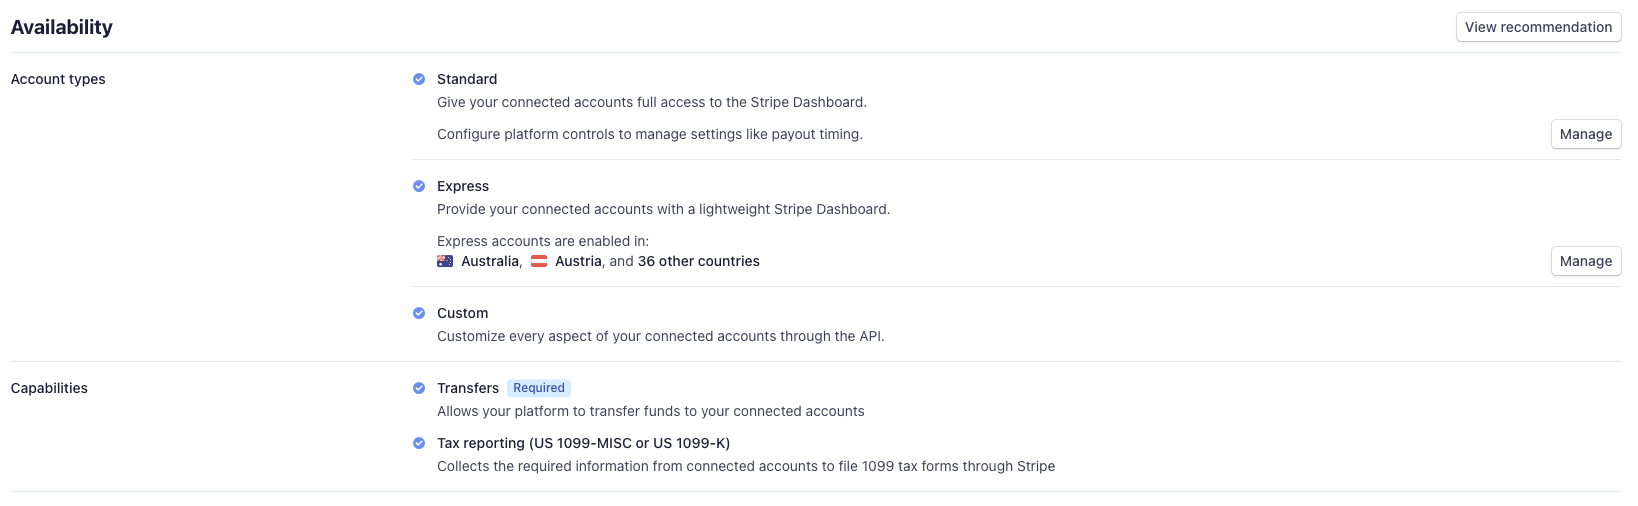Click the Transfers capability label

click(468, 388)
